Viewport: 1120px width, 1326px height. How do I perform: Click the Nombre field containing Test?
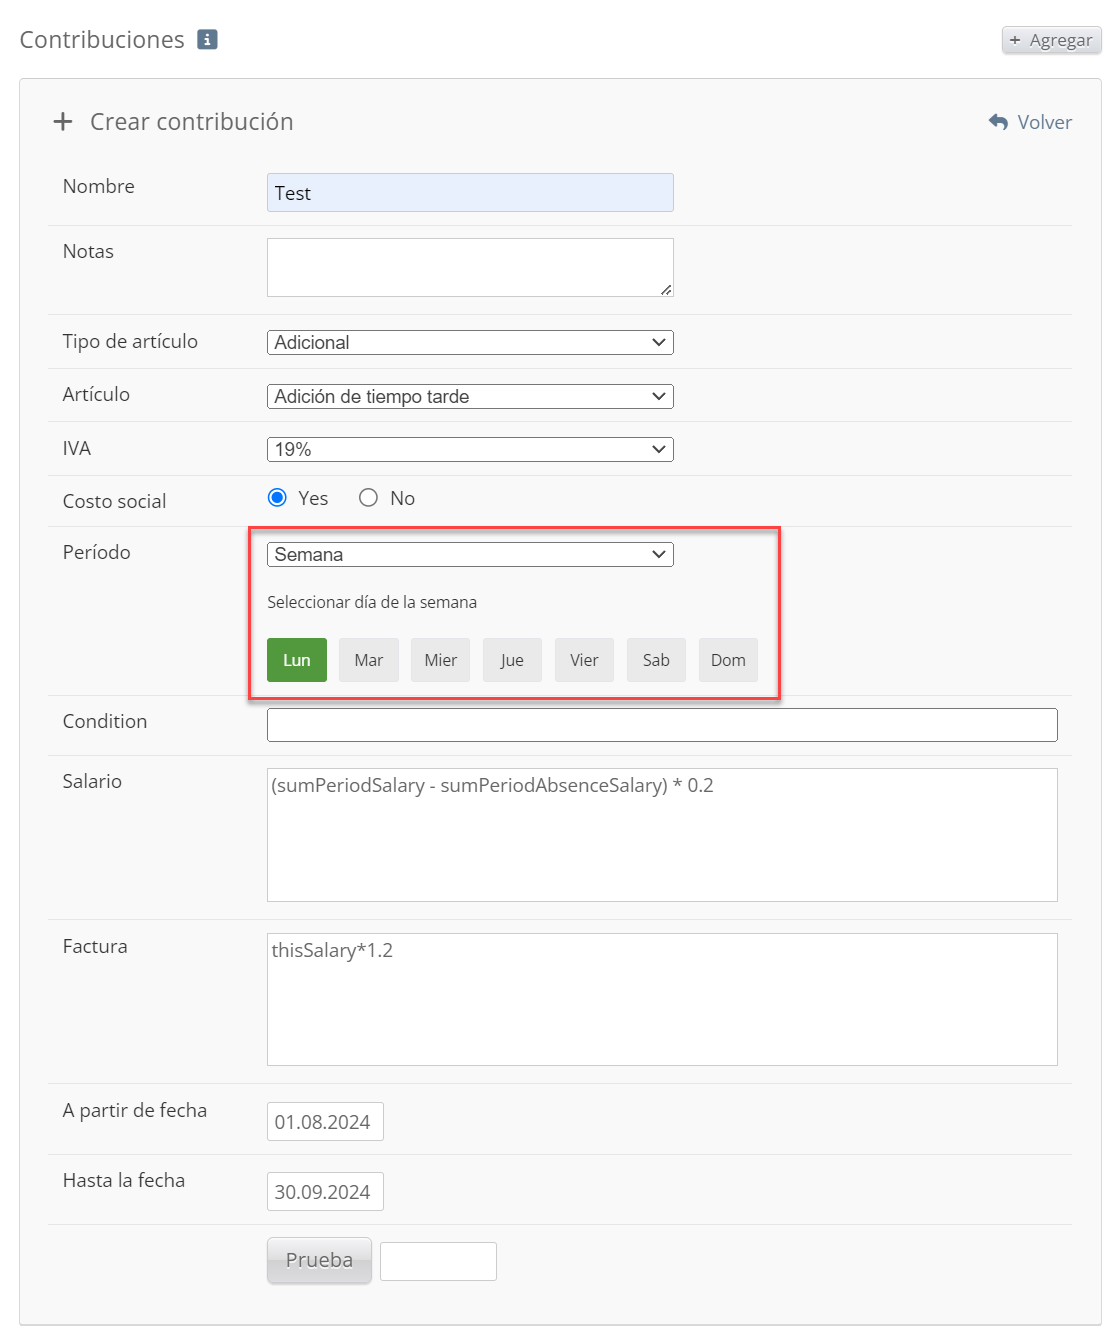pos(470,193)
